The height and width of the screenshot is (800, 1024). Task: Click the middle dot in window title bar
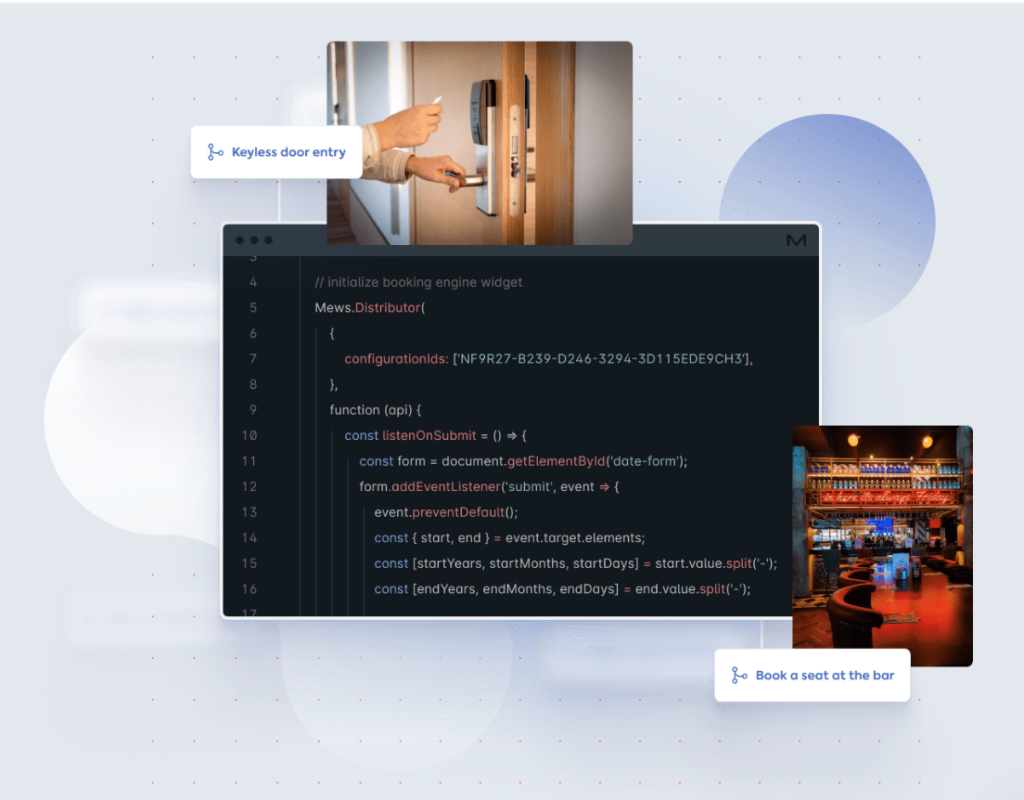(x=254, y=241)
